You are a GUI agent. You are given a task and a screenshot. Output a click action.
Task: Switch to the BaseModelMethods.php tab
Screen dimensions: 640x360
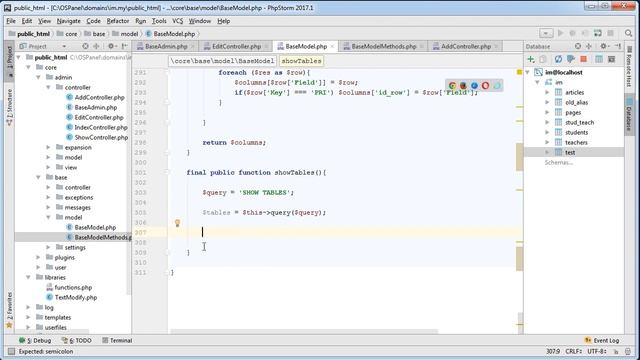383,47
